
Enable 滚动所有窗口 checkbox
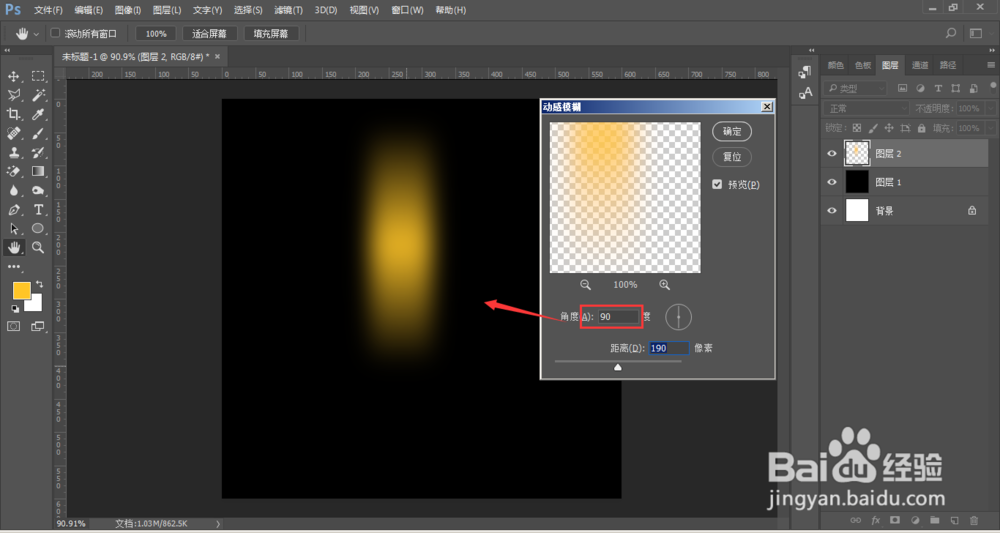tap(55, 33)
